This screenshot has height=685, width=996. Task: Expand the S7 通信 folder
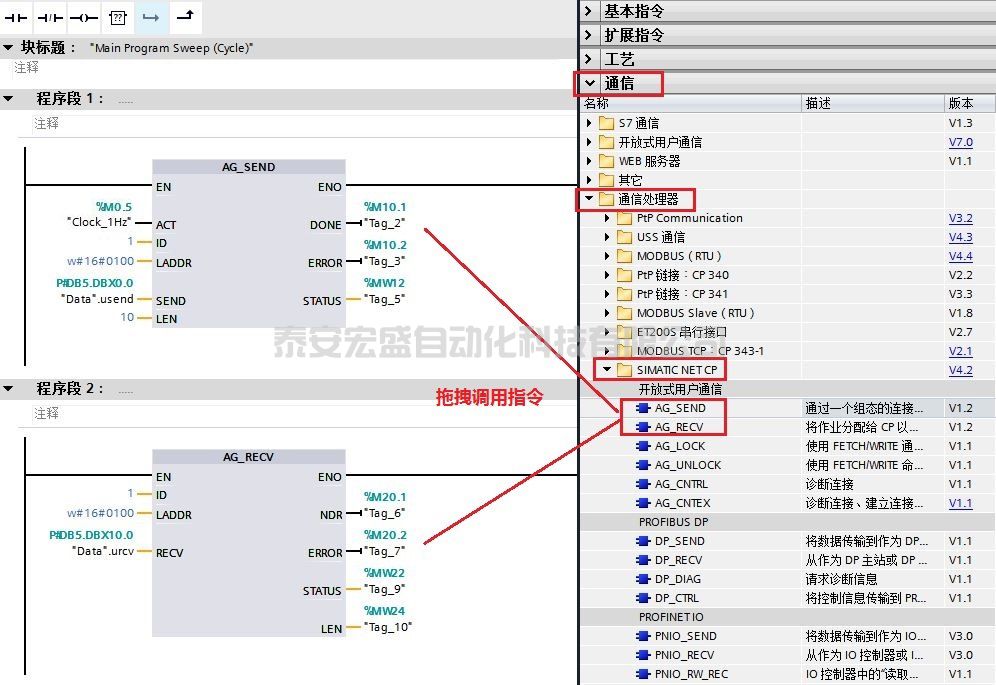coord(590,123)
